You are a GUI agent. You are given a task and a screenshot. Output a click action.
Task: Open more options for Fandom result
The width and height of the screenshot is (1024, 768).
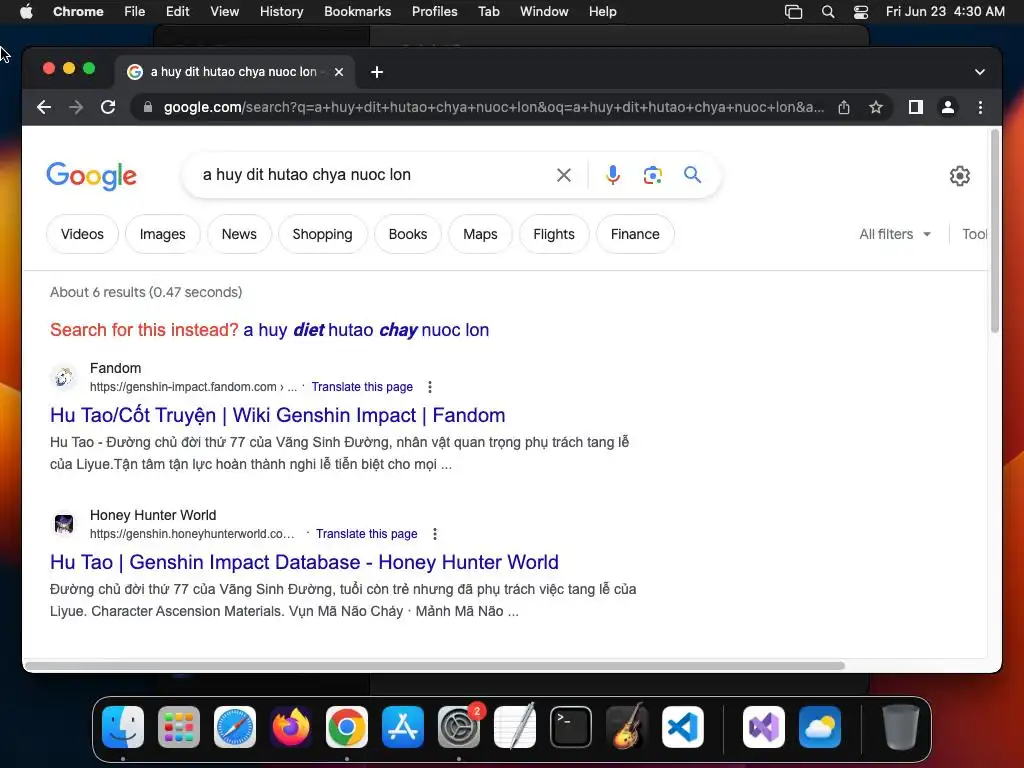point(430,387)
